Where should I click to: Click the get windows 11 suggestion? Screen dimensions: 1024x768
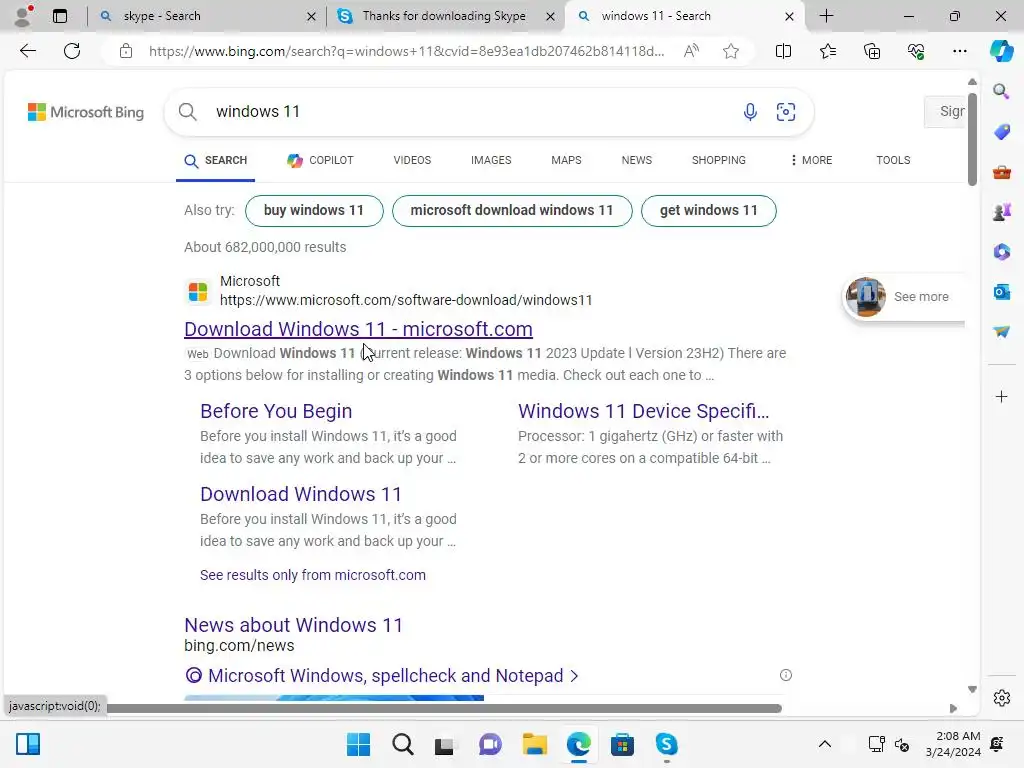click(x=709, y=210)
